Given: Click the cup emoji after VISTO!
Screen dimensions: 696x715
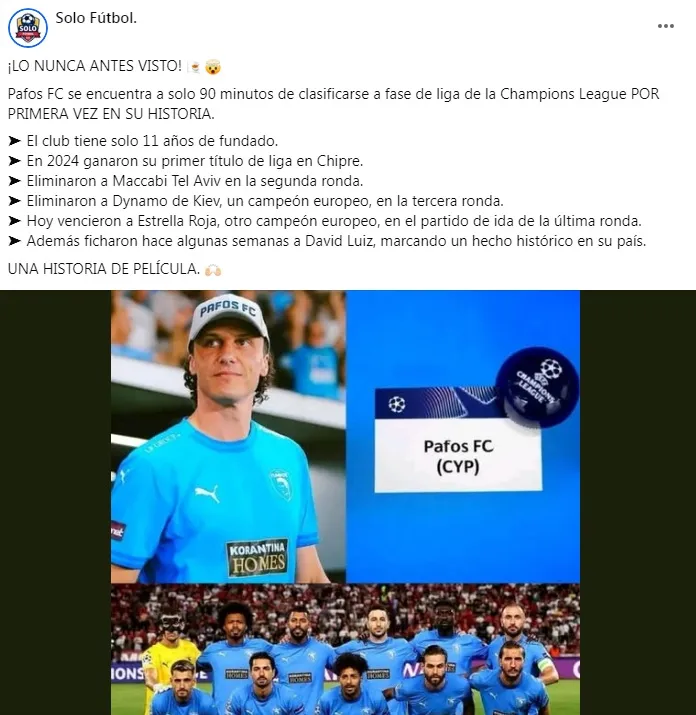Looking at the screenshot, I should [194, 67].
